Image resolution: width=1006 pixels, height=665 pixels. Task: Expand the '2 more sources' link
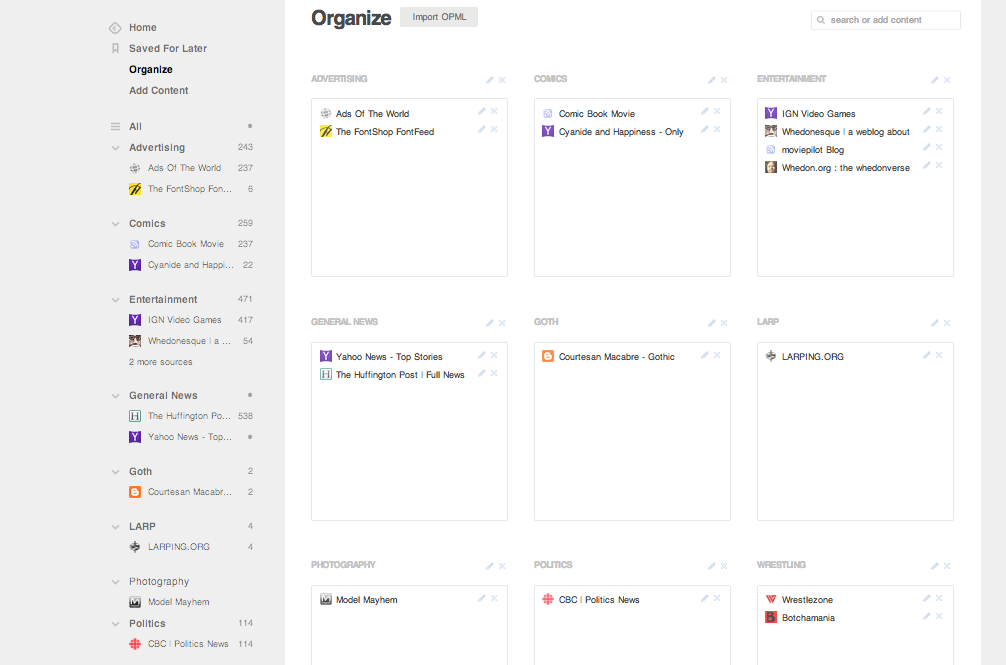(161, 362)
